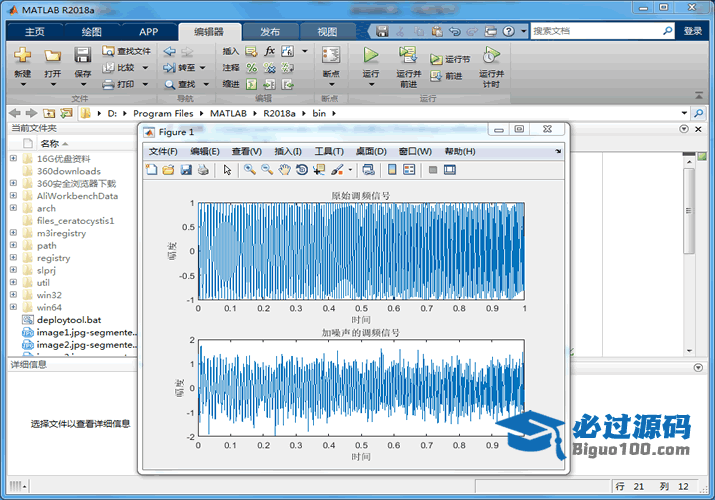Toggle the Edit Plot arrow tool
715x500 pixels.
pos(227,170)
